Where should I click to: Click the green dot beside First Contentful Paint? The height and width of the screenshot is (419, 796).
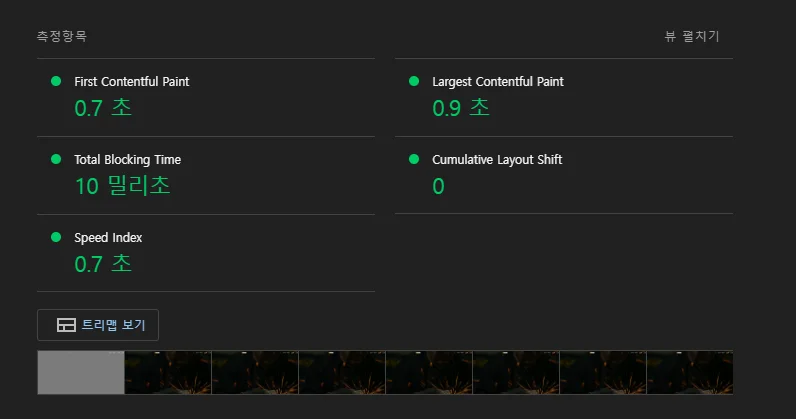[x=56, y=81]
